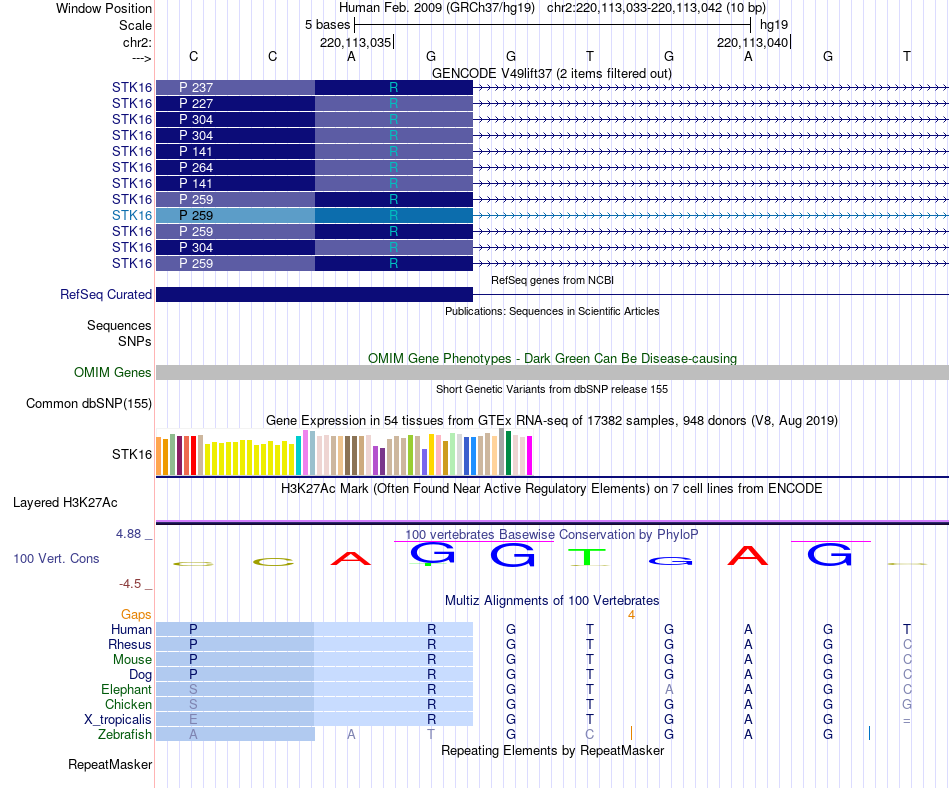This screenshot has height=788, width=950.
Task: Click the STK16 label beside GTEx chart
Action: pyautogui.click(x=131, y=454)
